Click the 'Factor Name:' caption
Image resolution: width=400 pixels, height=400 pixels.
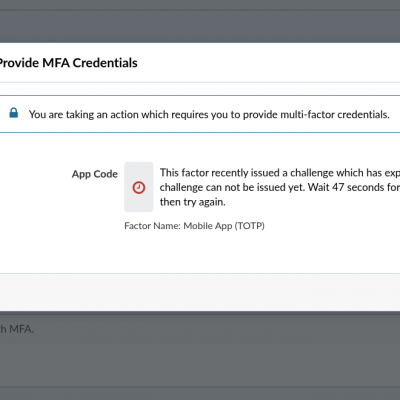(152, 226)
